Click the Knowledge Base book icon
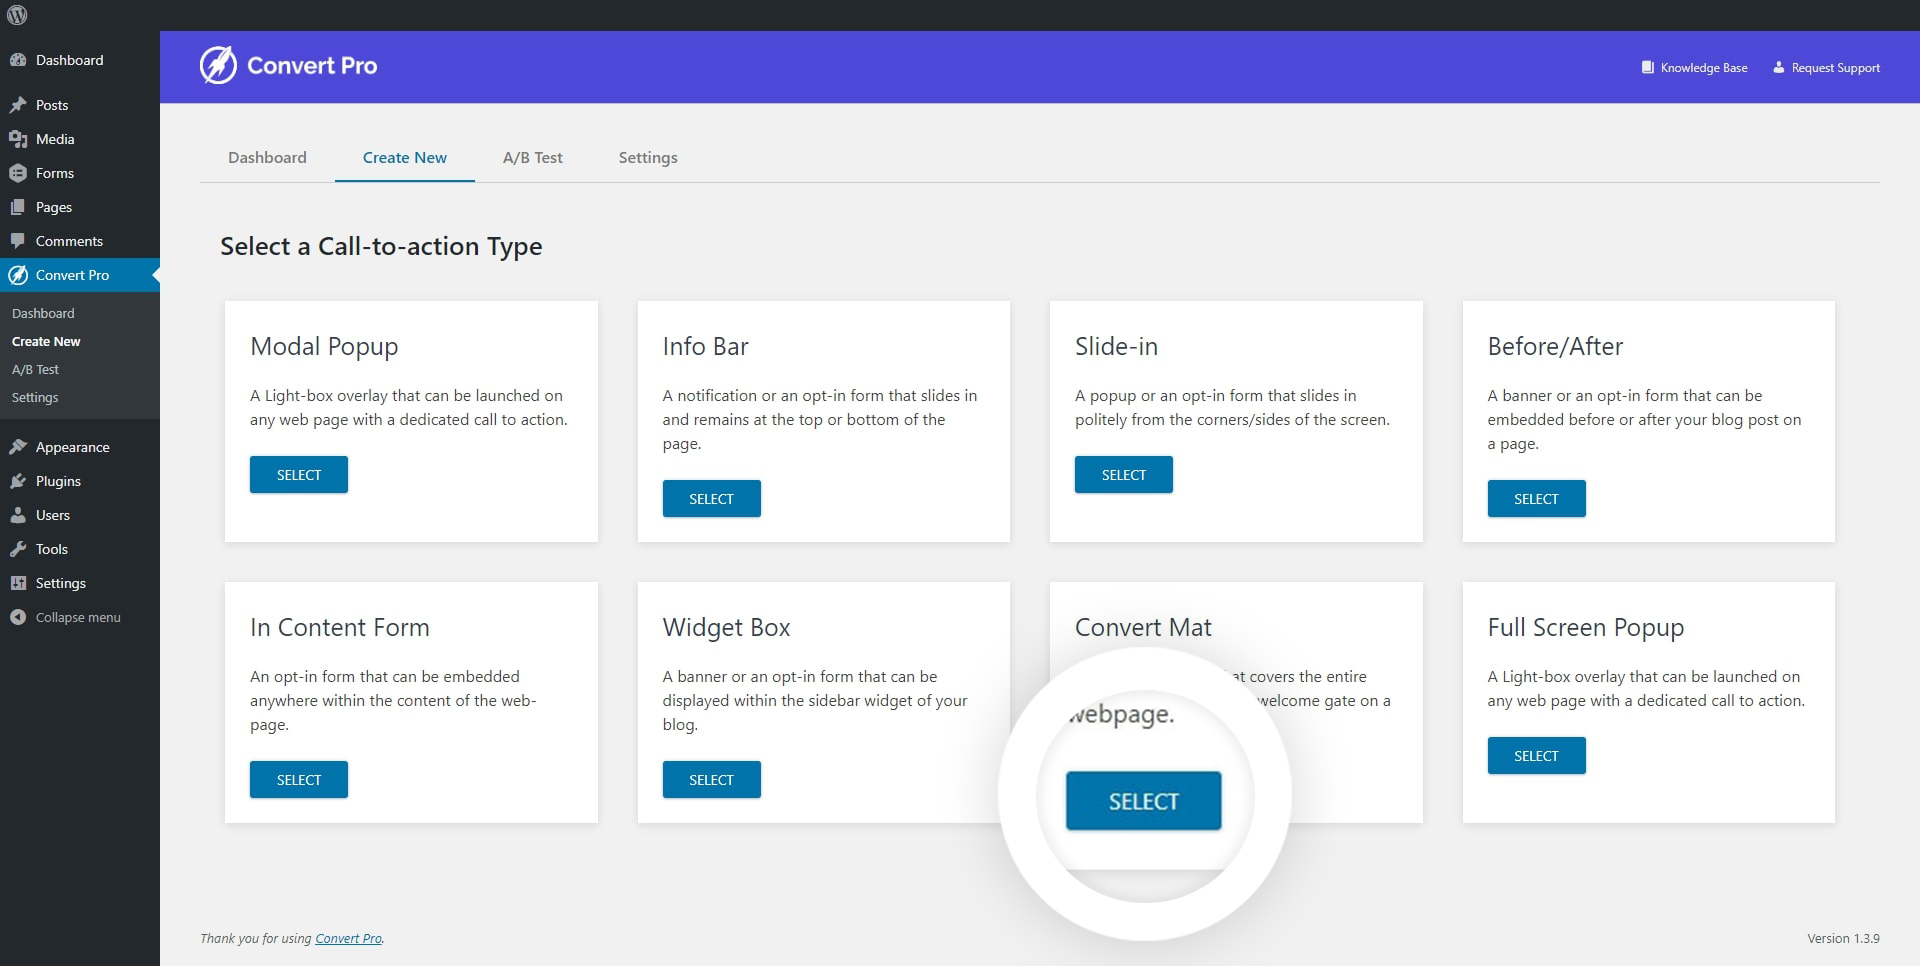The image size is (1920, 966). pos(1647,67)
